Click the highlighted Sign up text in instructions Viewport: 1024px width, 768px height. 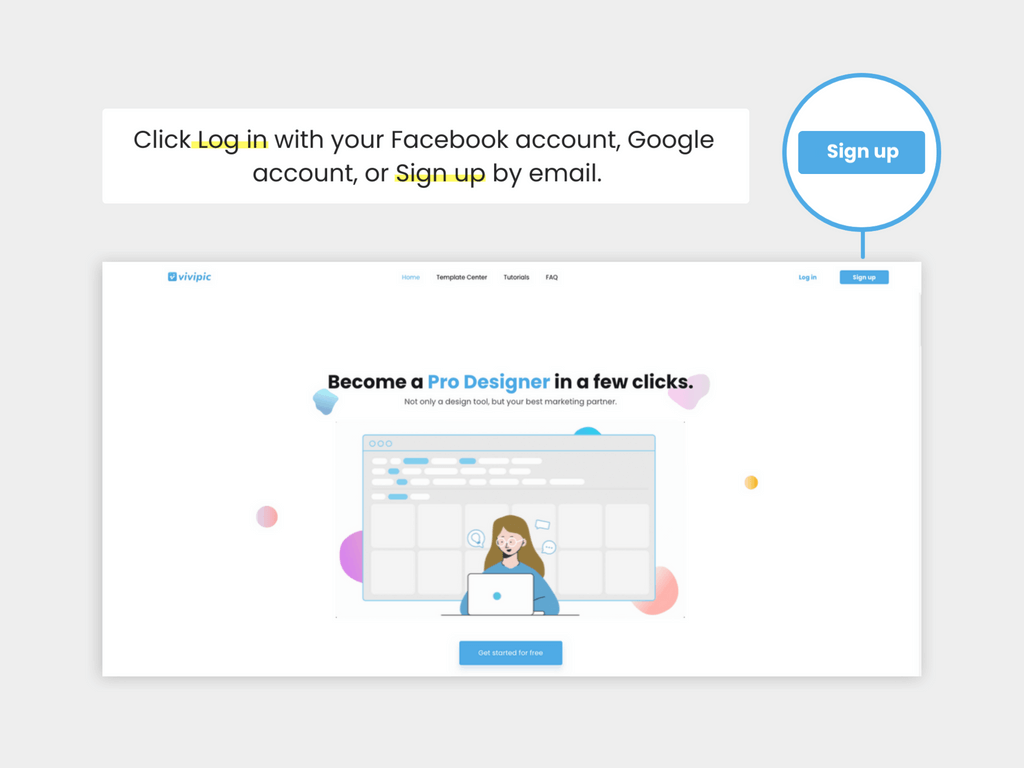(x=440, y=174)
